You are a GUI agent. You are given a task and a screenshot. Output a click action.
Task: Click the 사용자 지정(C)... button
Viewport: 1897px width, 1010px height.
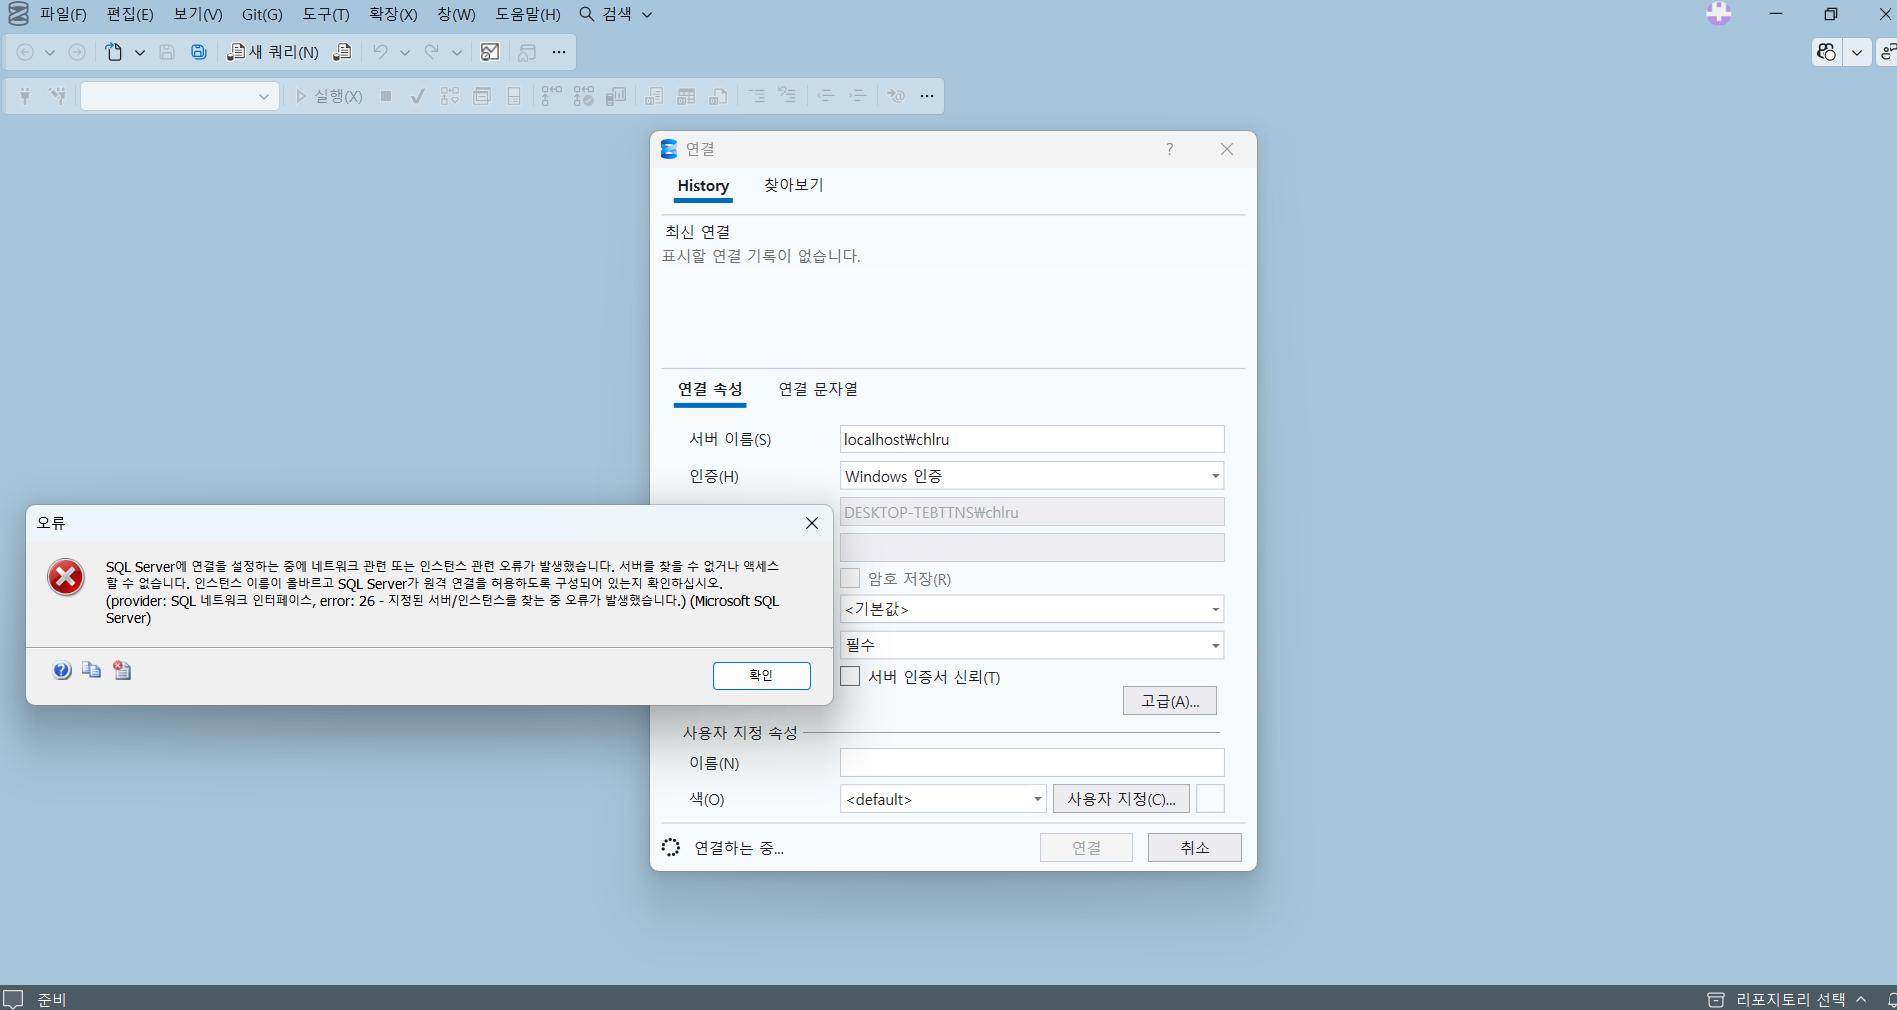tap(1121, 799)
